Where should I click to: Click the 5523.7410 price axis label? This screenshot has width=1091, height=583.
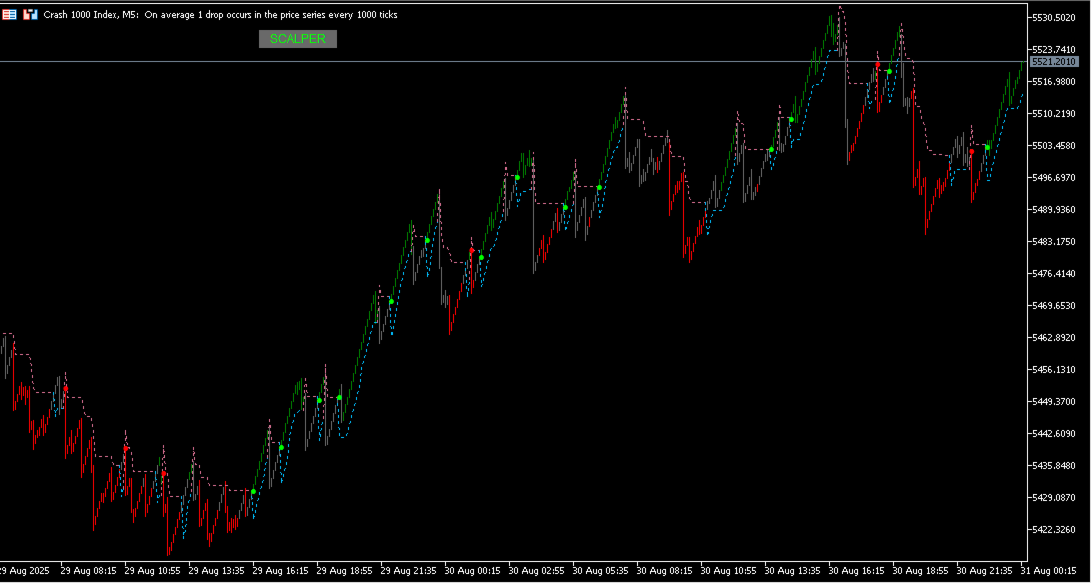pos(1053,49)
